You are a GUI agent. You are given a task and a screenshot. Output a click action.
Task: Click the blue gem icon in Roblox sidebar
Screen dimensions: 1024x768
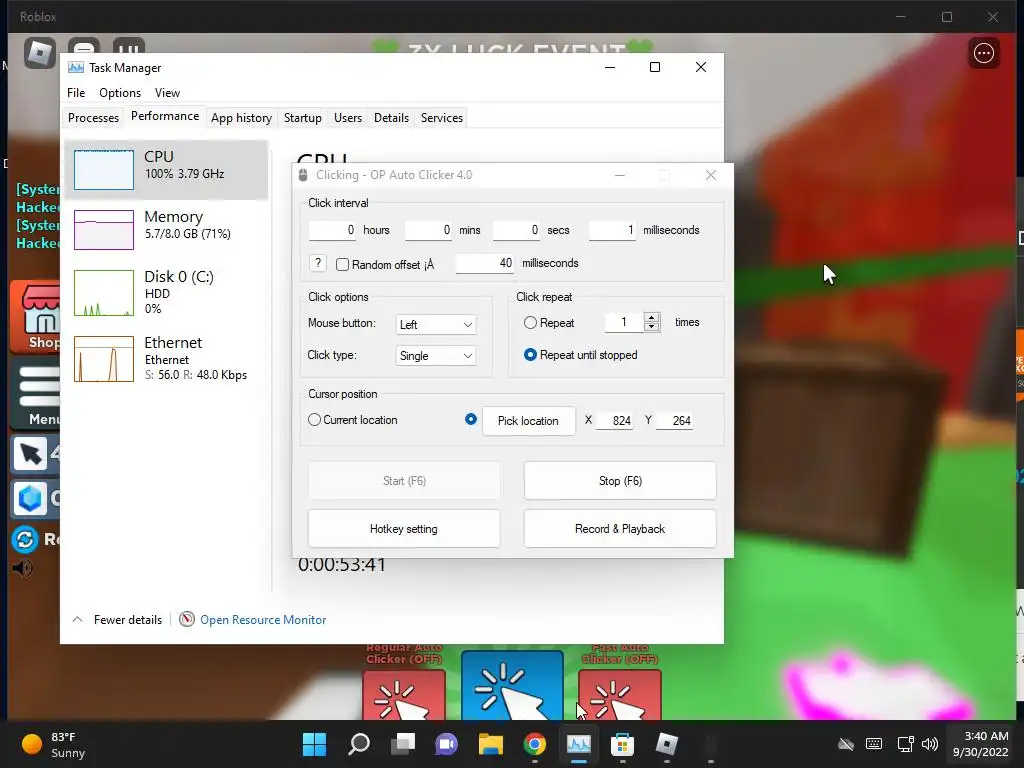[30, 498]
